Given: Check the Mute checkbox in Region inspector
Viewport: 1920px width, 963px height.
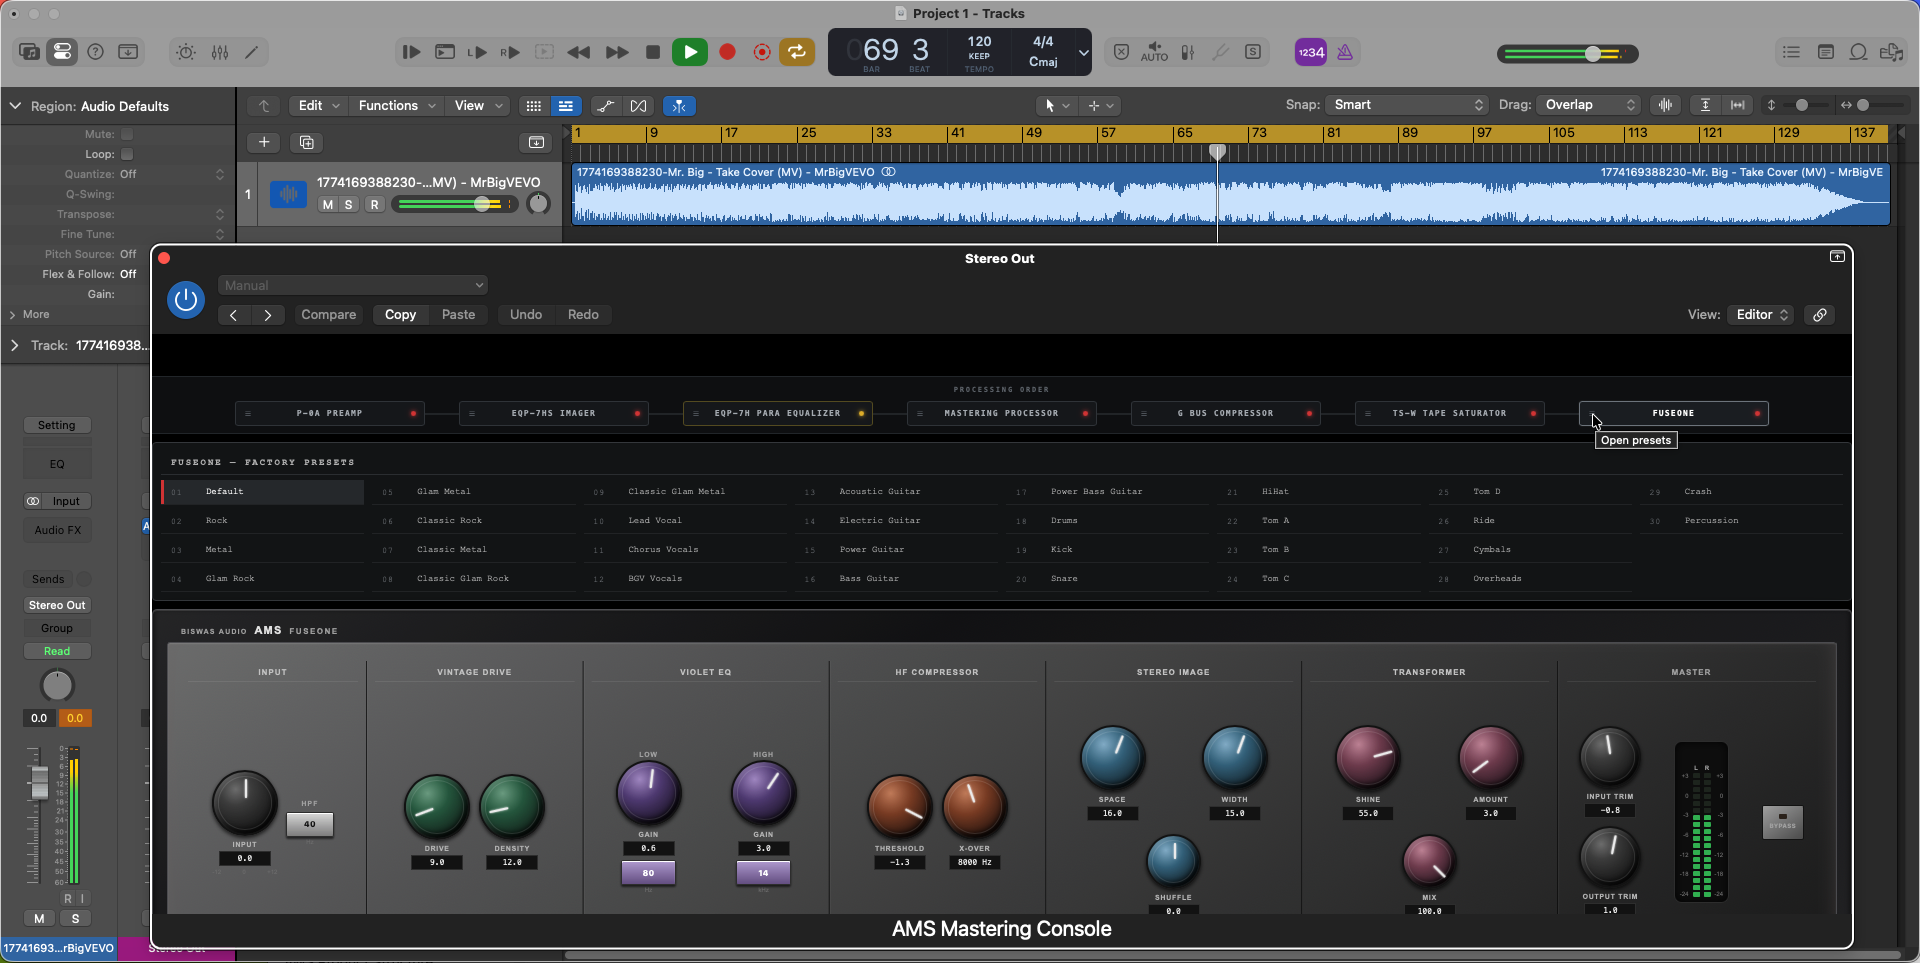Looking at the screenshot, I should click(127, 134).
